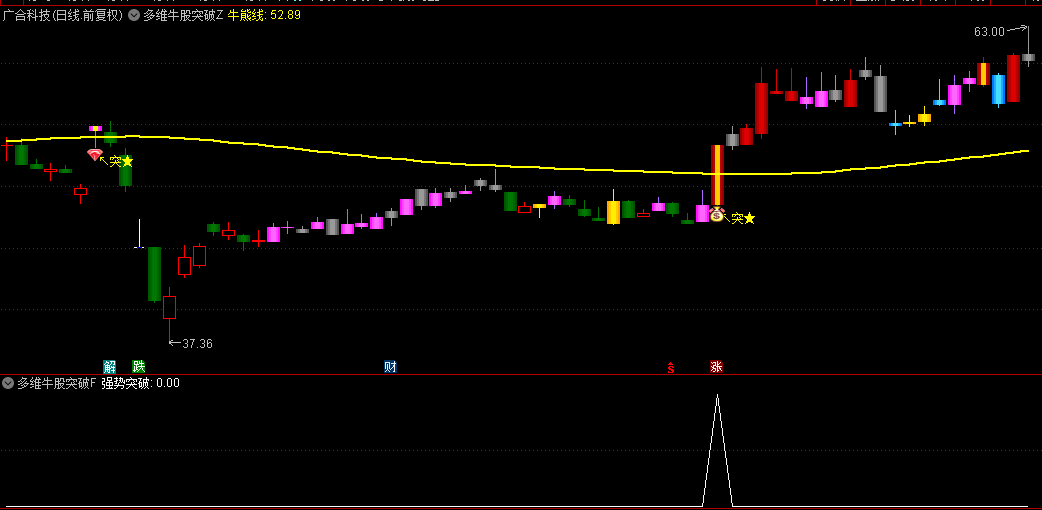The image size is (1042, 510).
Task: Click the 多维牛股突破Z indicator name
Action: (183, 15)
